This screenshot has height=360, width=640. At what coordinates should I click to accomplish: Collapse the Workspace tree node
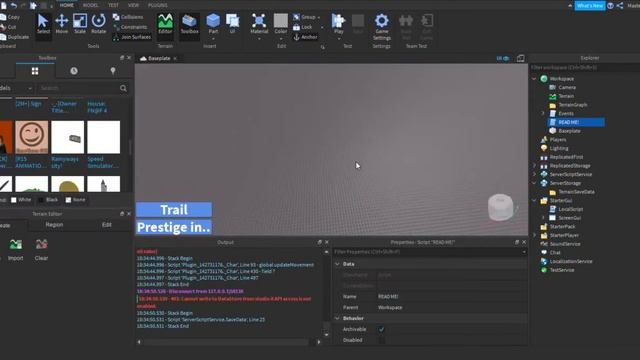point(534,79)
